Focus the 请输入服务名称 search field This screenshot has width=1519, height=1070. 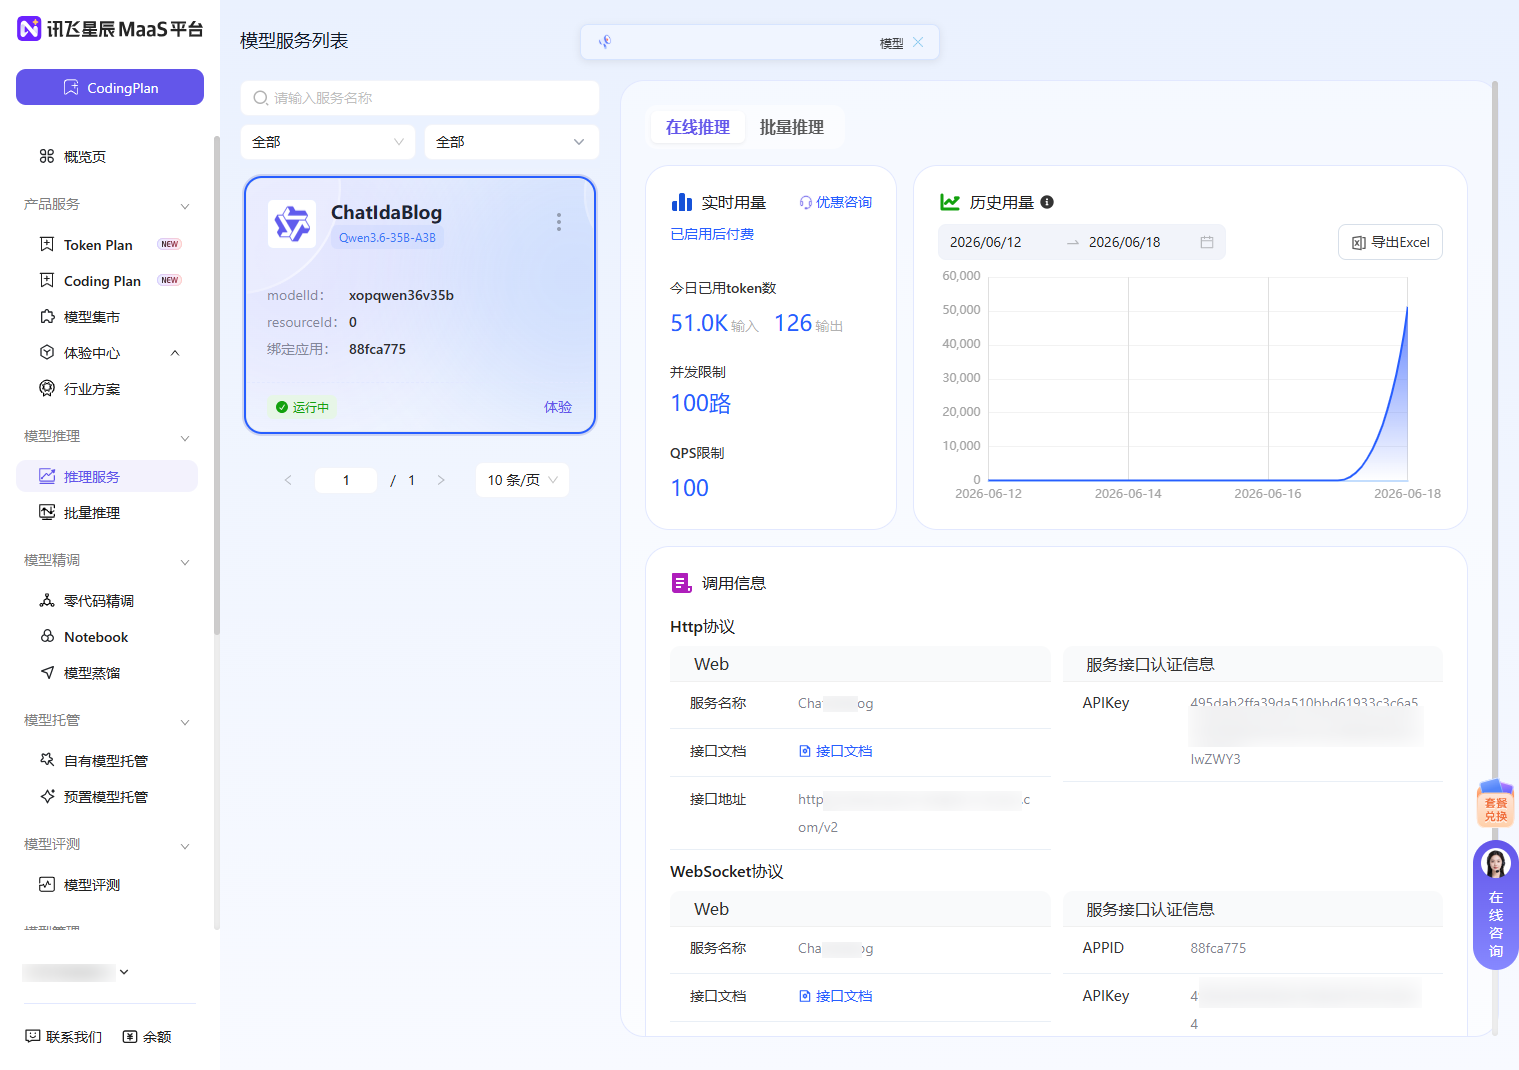pyautogui.click(x=420, y=98)
